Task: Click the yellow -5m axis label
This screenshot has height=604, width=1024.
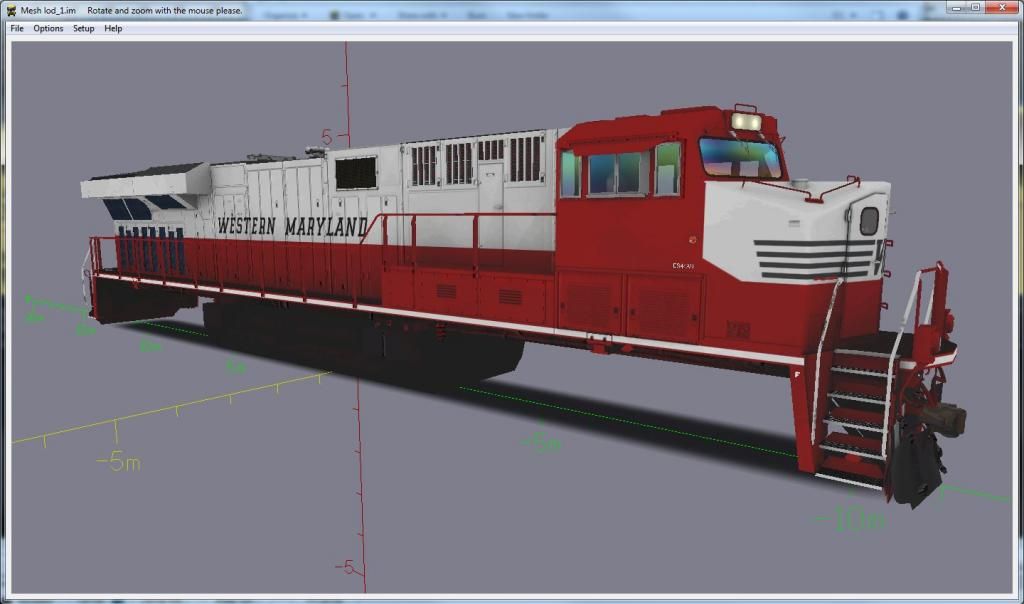Action: click(x=118, y=462)
